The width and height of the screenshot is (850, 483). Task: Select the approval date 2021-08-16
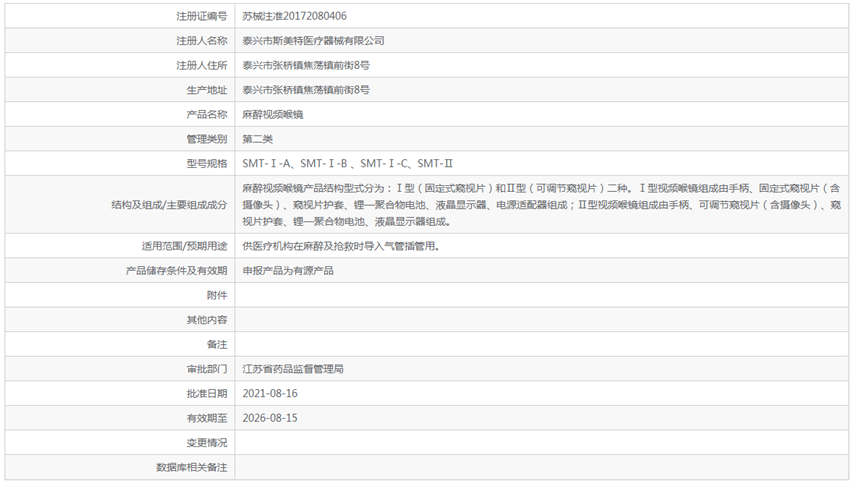pyautogui.click(x=270, y=394)
